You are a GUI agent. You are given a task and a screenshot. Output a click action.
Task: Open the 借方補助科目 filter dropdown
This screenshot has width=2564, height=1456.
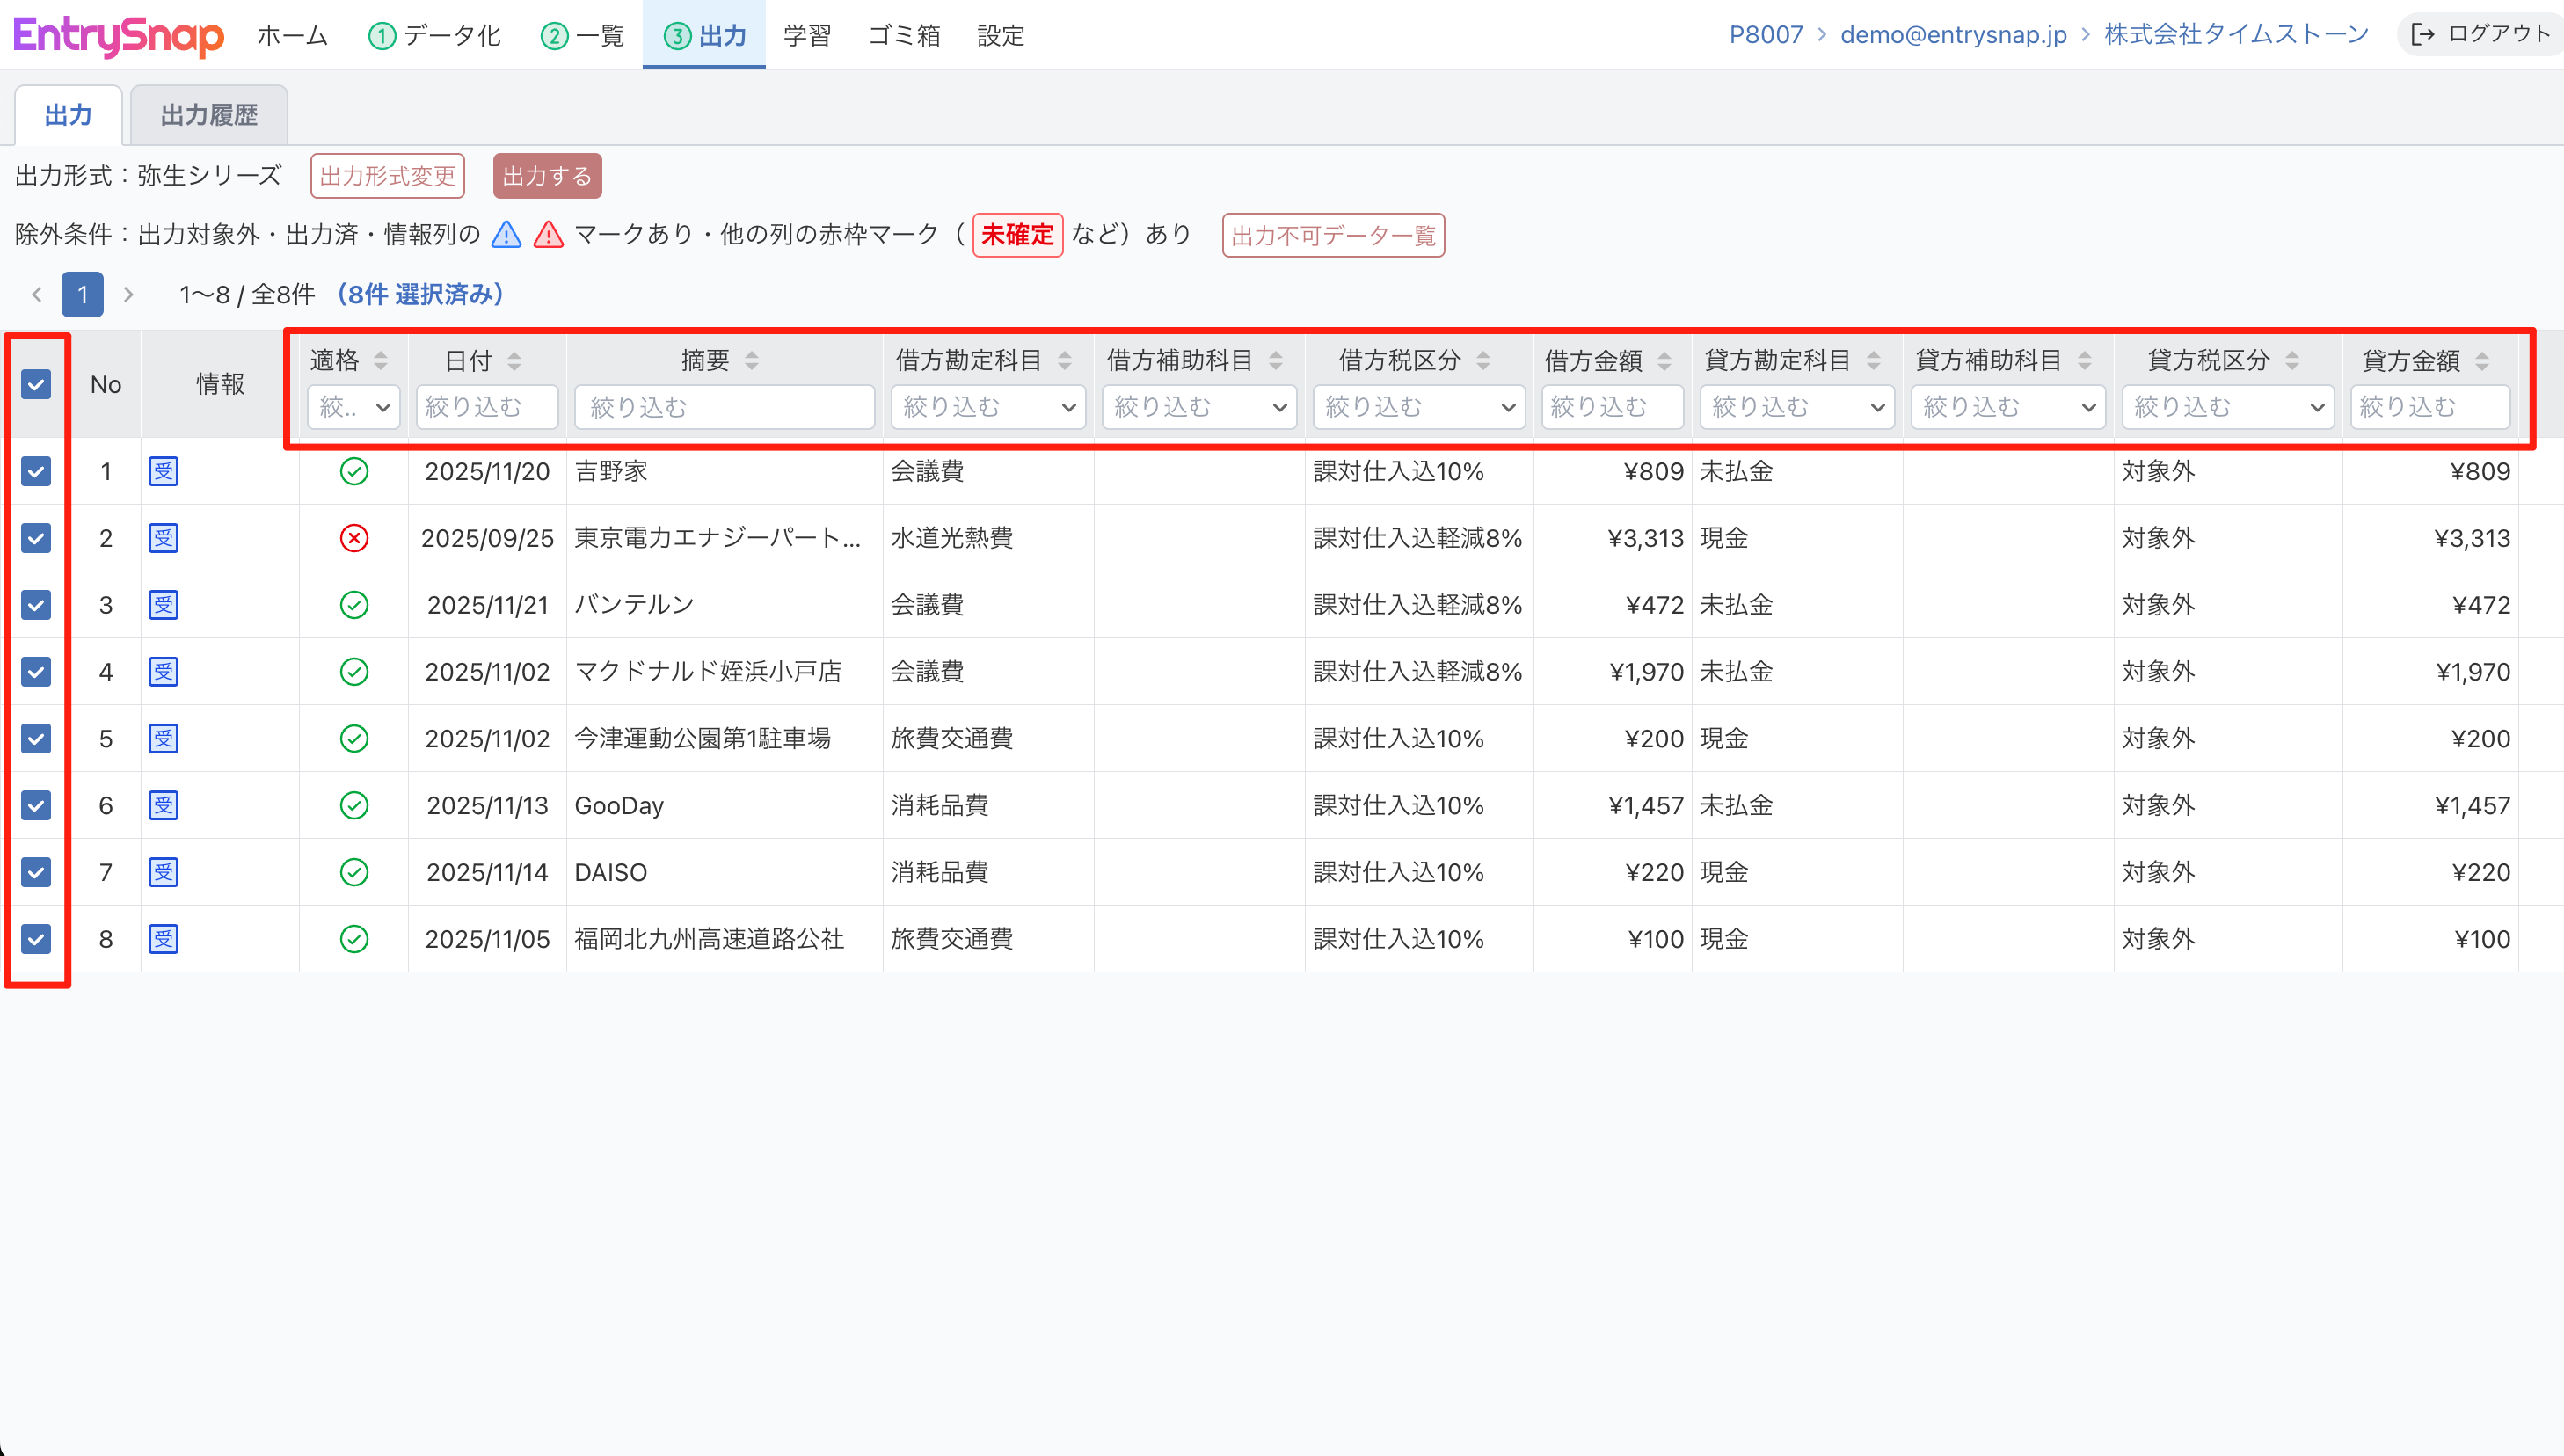(x=1199, y=407)
